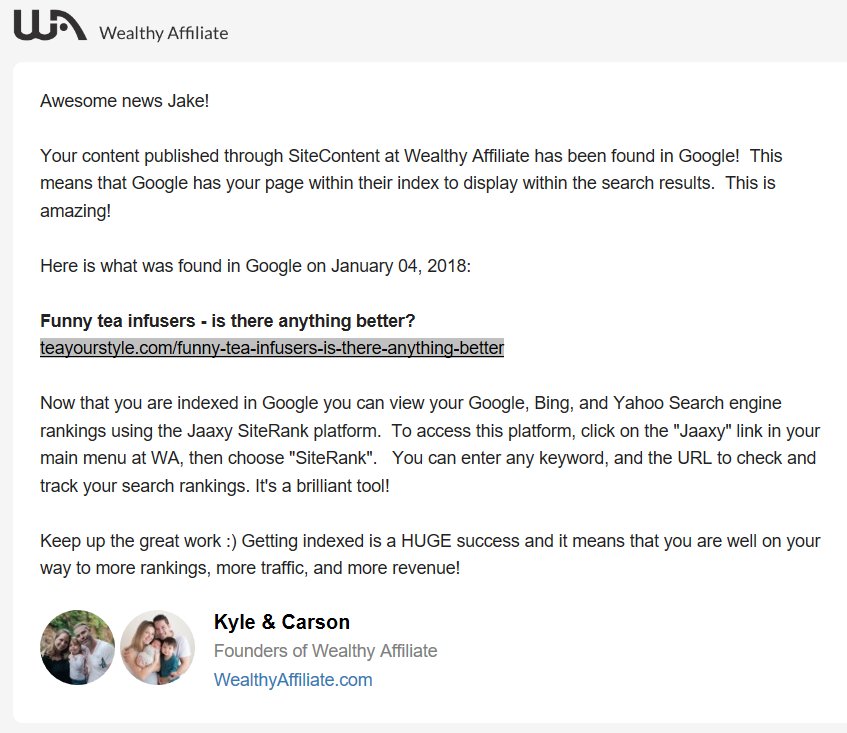Open the teayourstyle.com funny tea infusers link

pyautogui.click(x=272, y=348)
